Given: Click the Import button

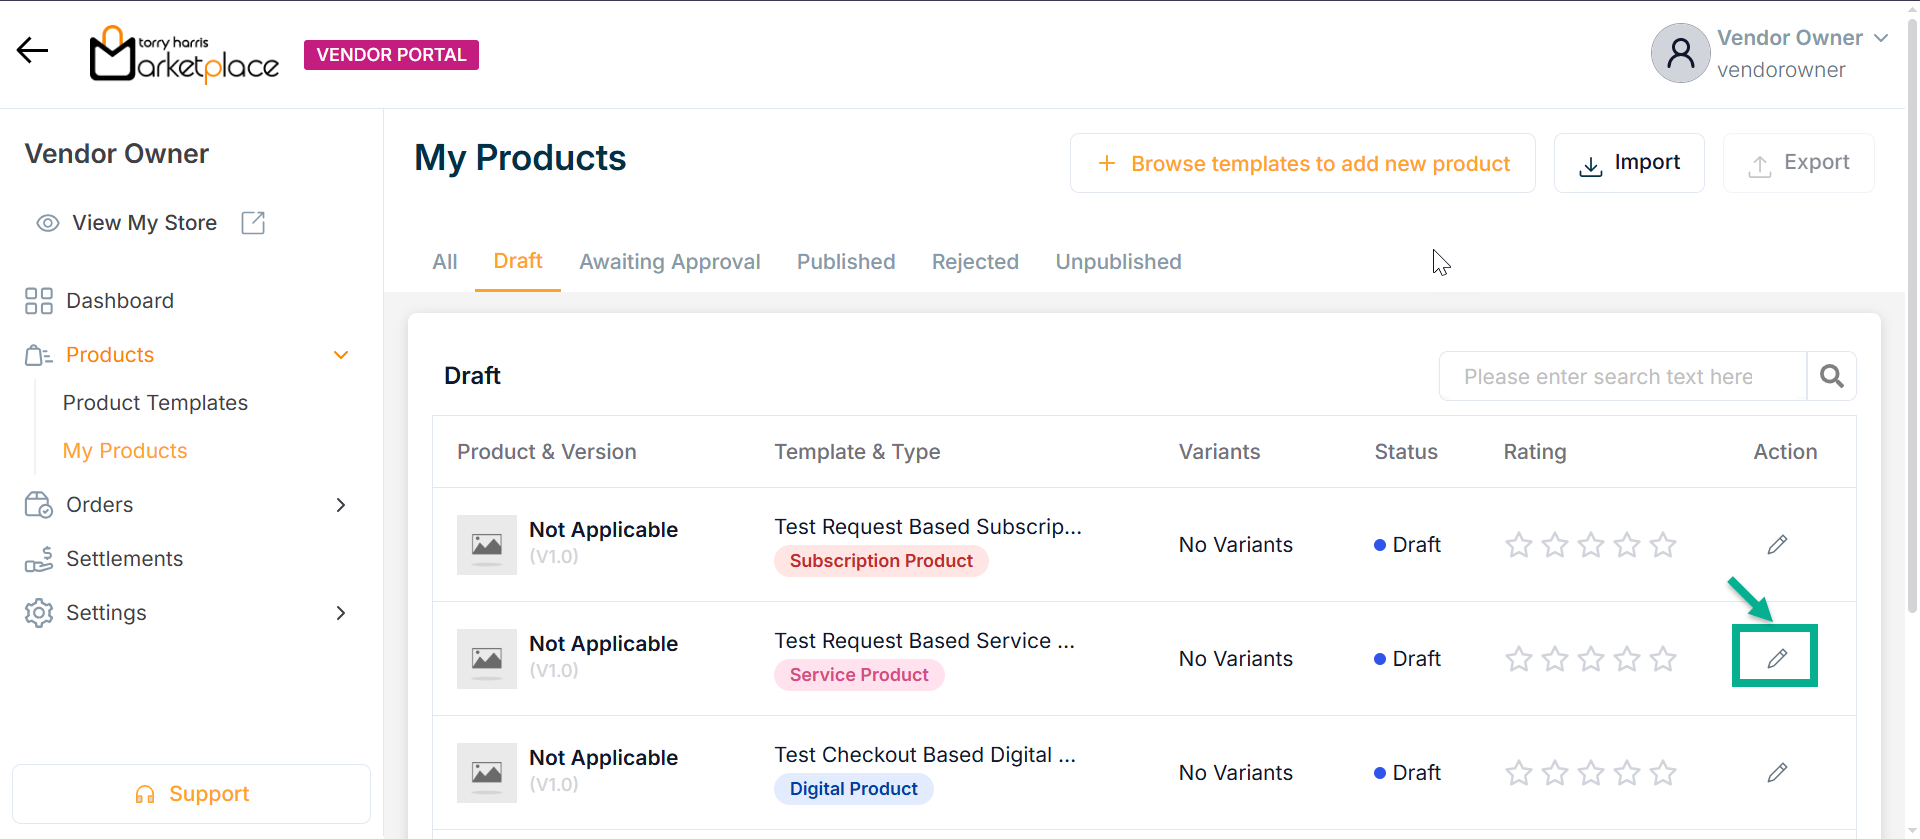Looking at the screenshot, I should (1628, 163).
